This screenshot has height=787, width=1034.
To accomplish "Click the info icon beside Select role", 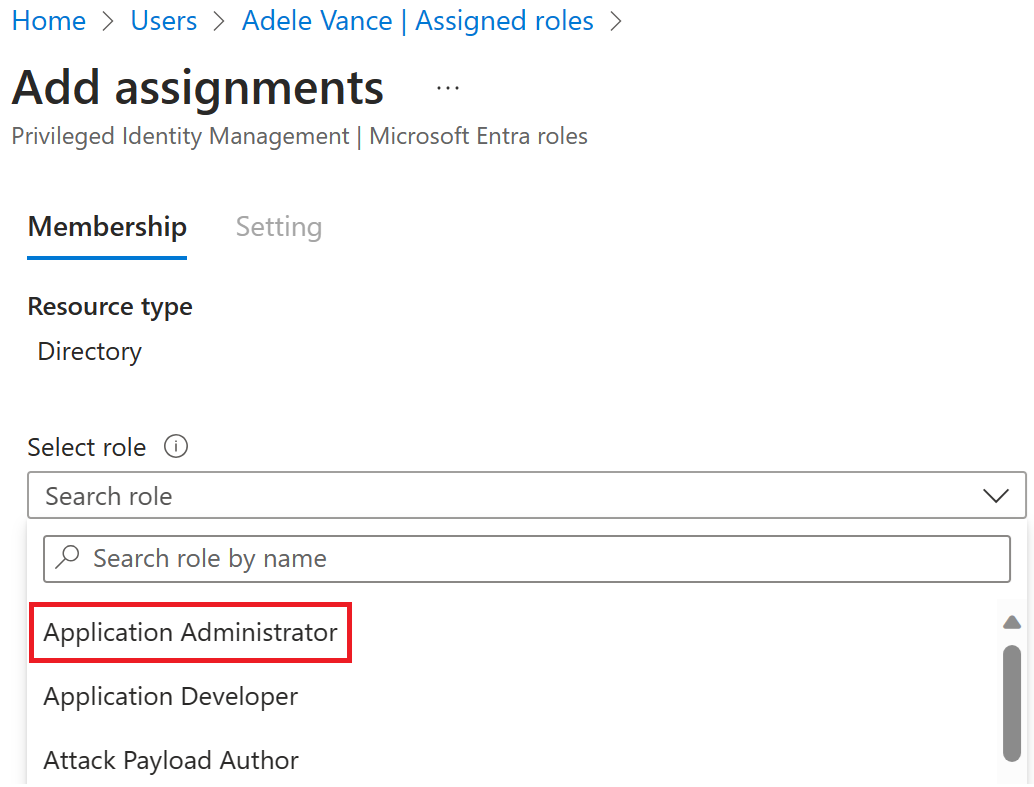I will [x=176, y=447].
